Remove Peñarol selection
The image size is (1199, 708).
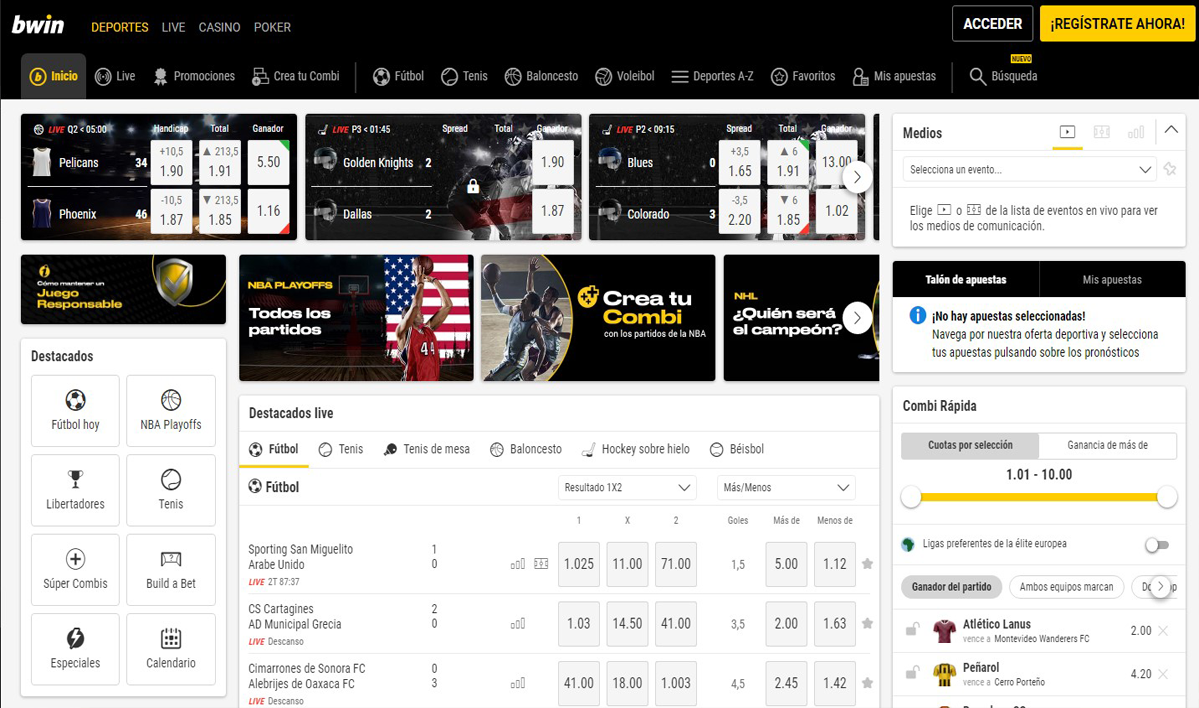coord(1163,674)
